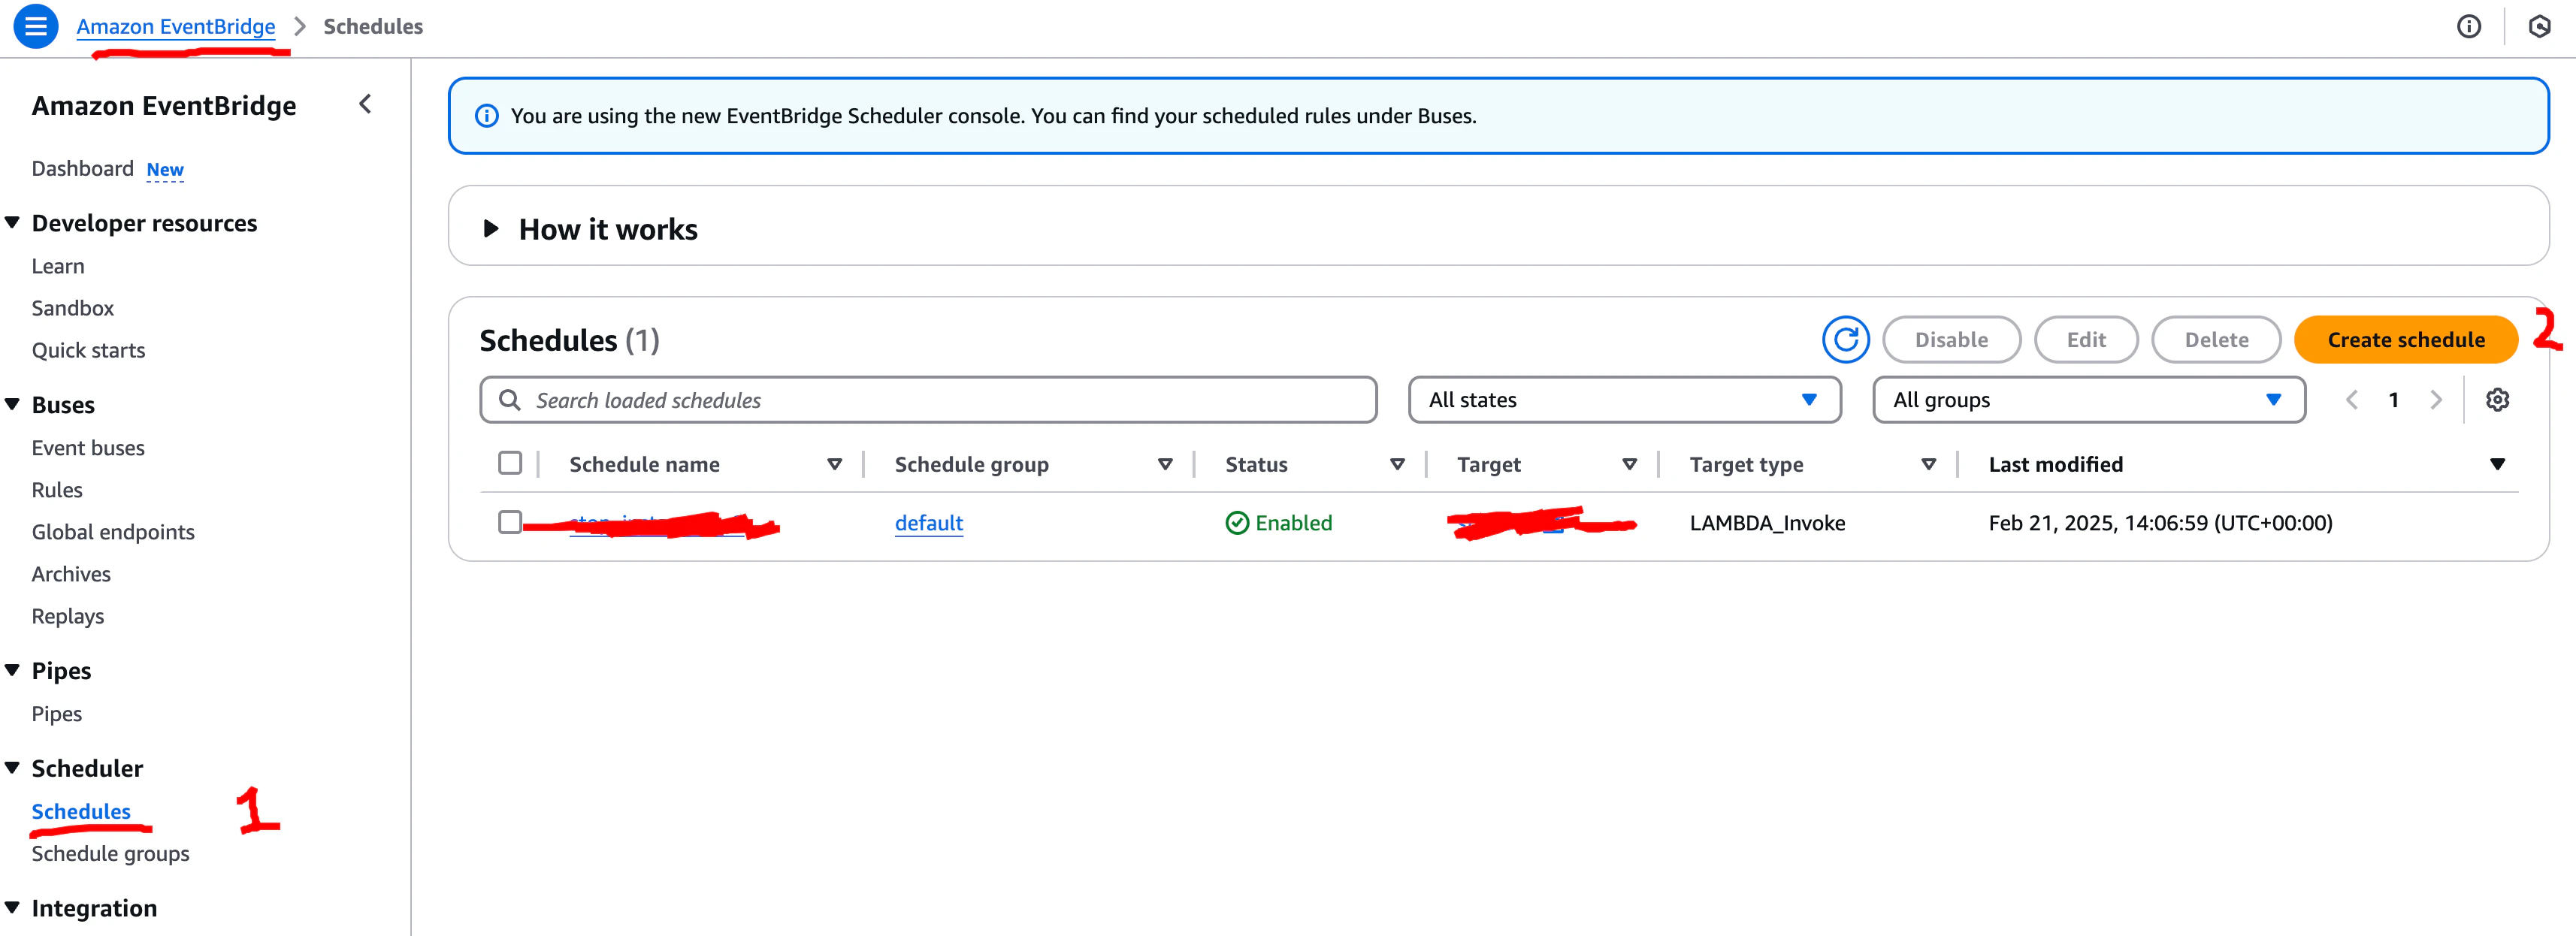Sort by Schedule name column arrow

pos(834,464)
